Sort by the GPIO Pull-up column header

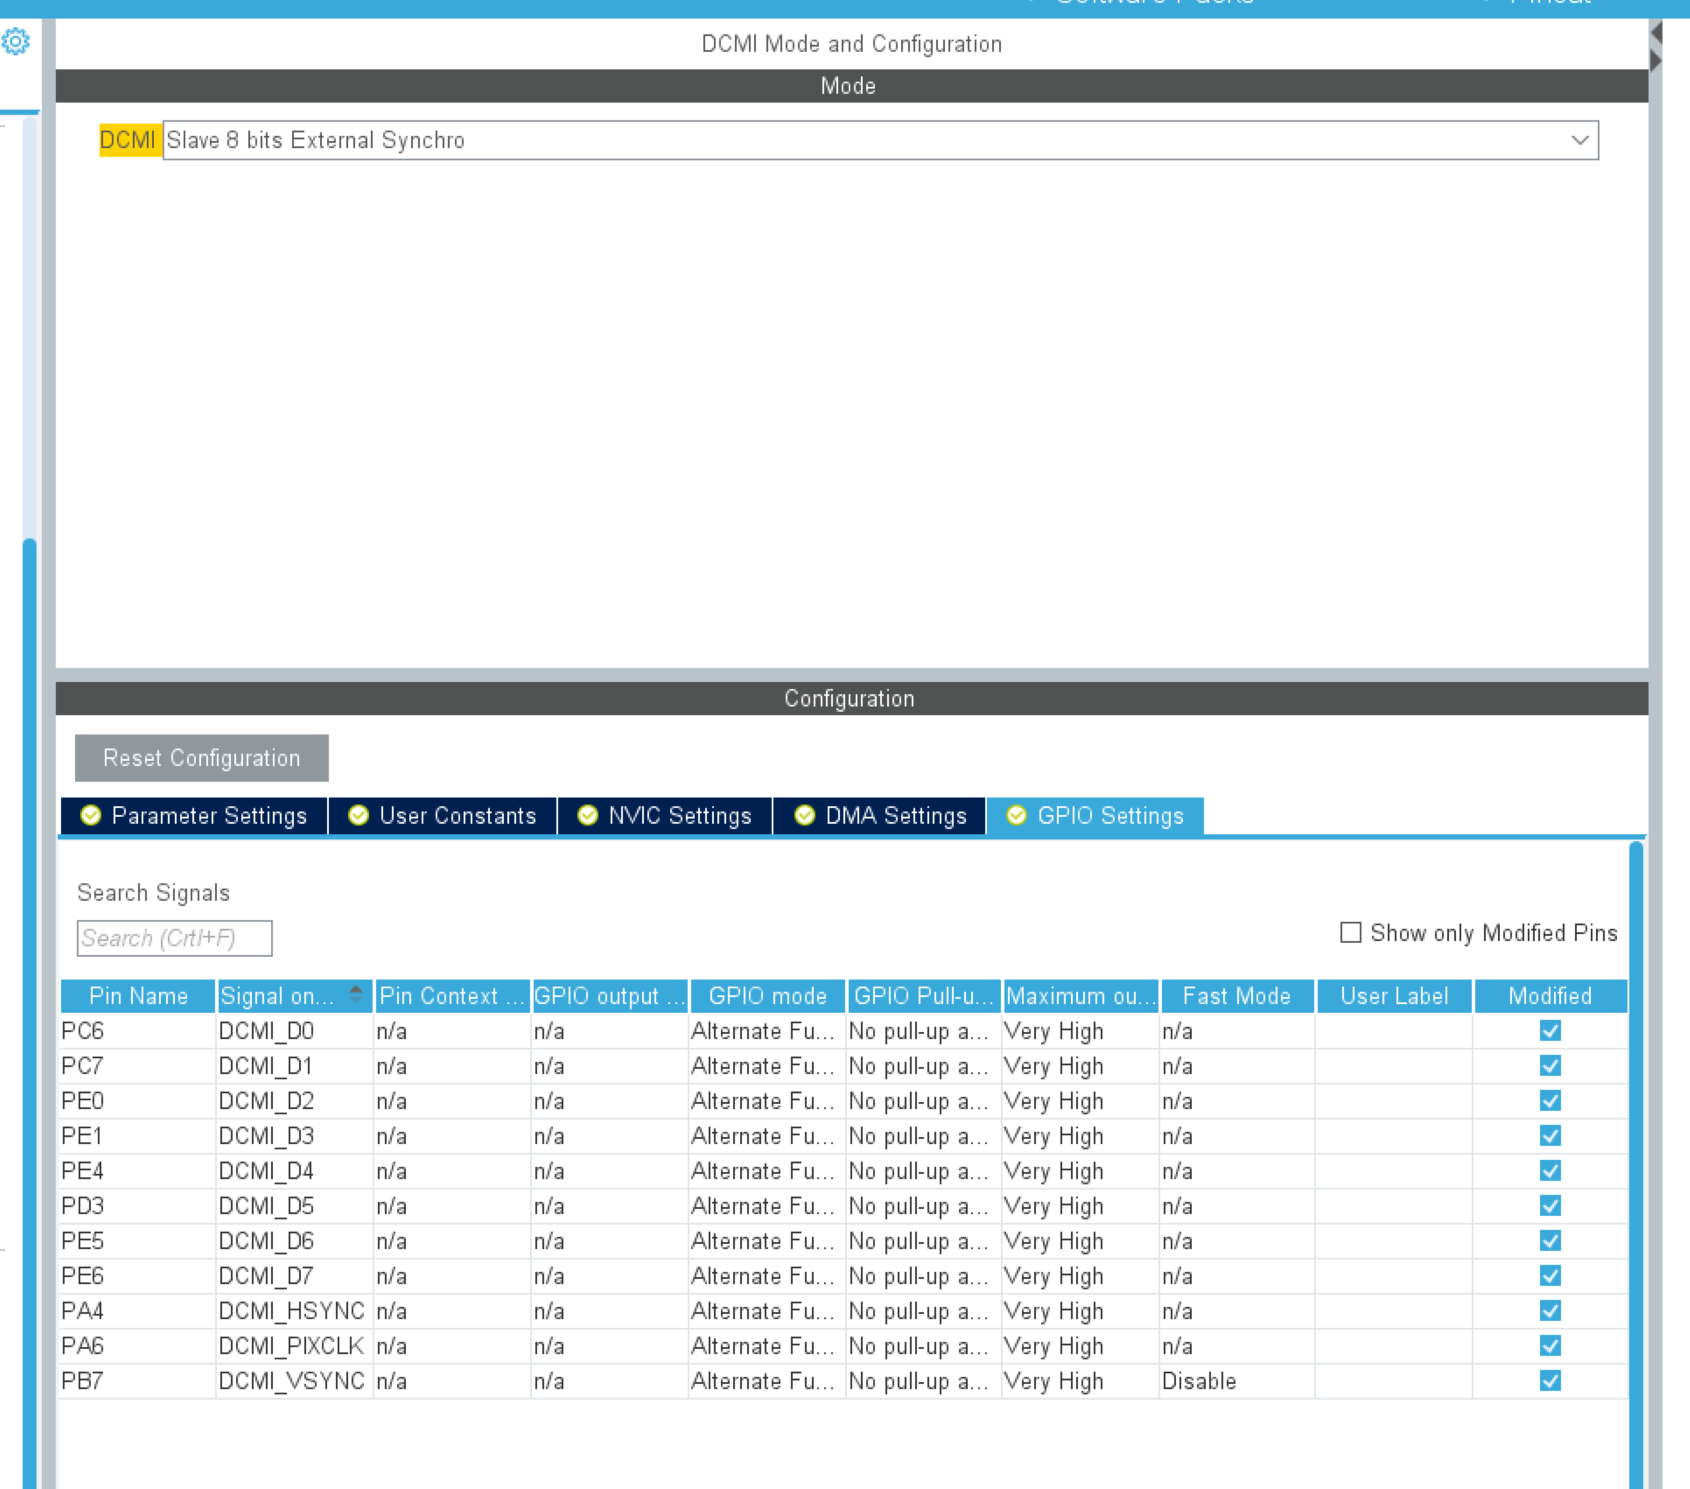924,996
